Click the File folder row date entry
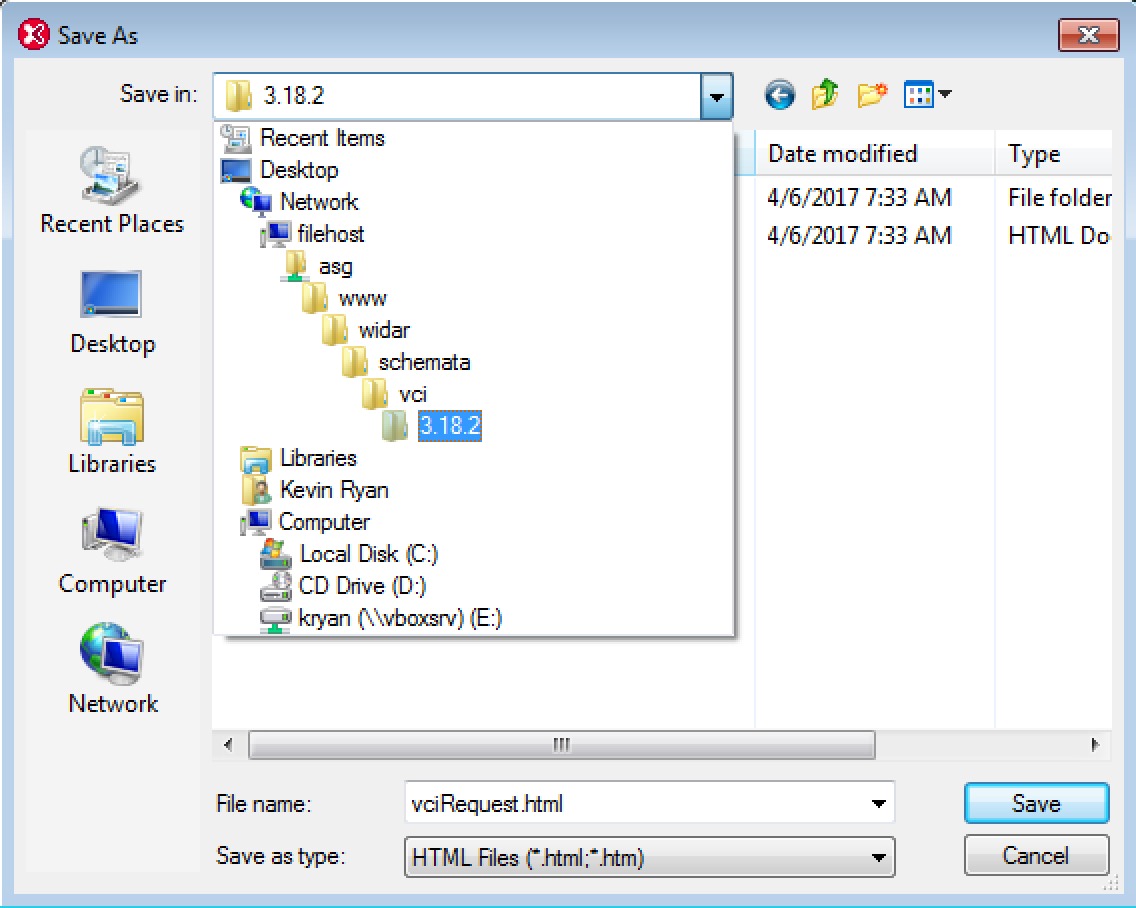 [x=859, y=197]
